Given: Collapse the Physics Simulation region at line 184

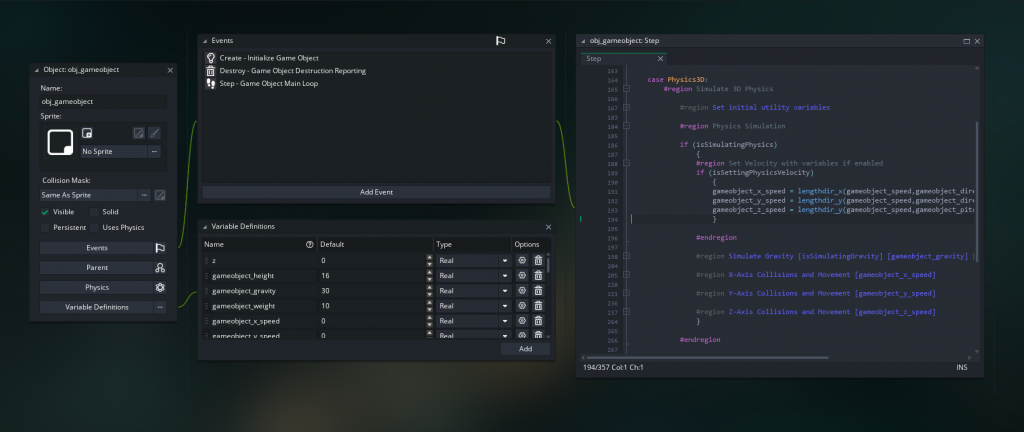Looking at the screenshot, I should [x=626, y=126].
